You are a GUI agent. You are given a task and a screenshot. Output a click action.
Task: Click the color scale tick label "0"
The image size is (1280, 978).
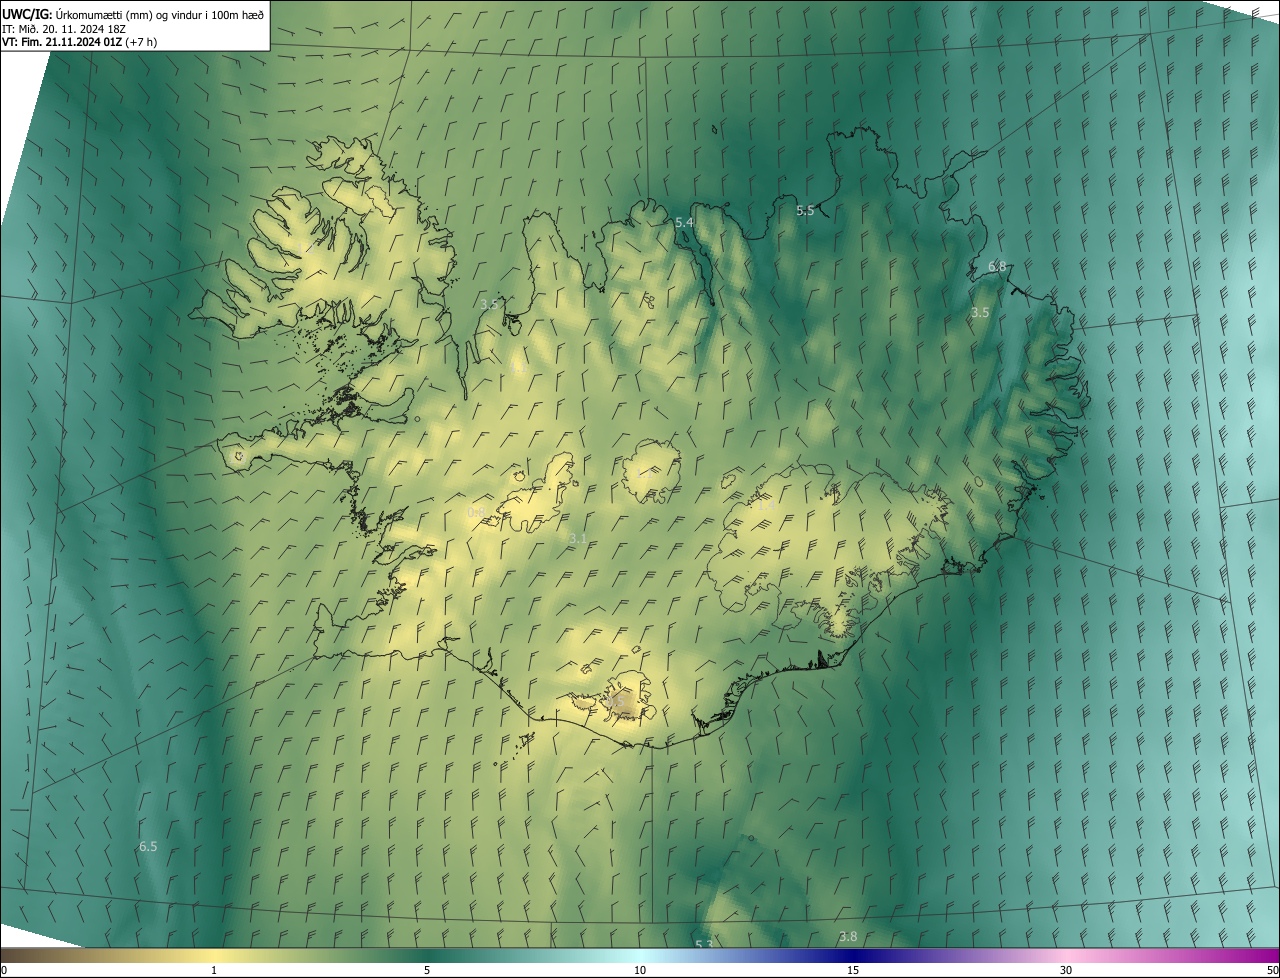pyautogui.click(x=4, y=970)
